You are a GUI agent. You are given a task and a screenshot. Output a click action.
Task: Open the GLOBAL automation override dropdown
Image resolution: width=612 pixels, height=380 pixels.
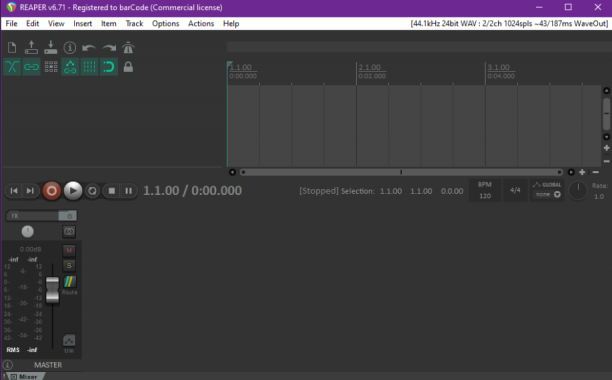pyautogui.click(x=547, y=190)
